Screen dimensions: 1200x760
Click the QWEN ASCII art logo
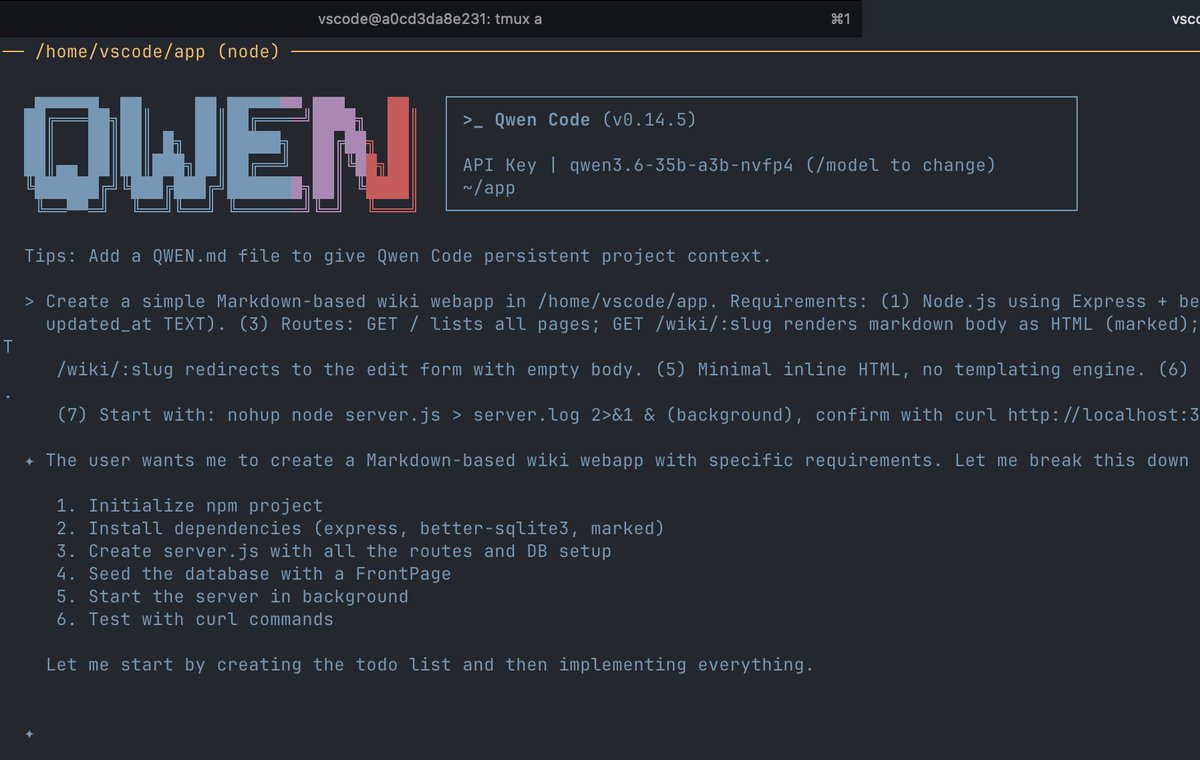point(219,153)
